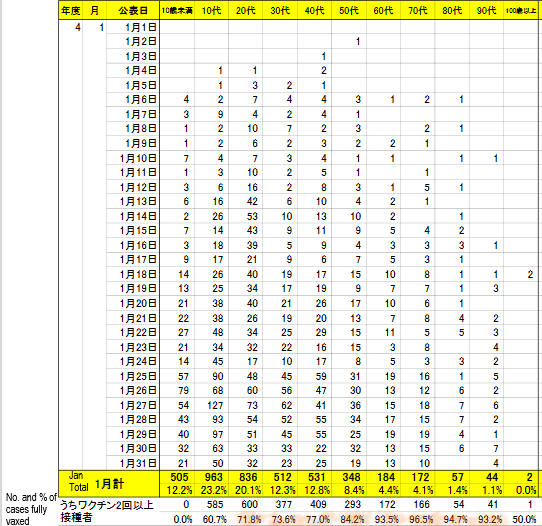Select the percentage 23.2% in totals row
Image resolution: width=542 pixels, height=526 pixels.
point(214,490)
